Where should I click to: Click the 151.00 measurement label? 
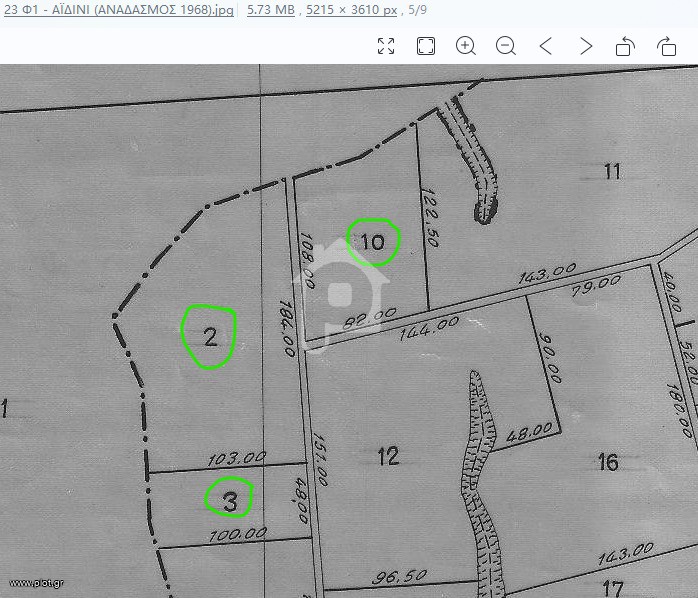pyautogui.click(x=321, y=459)
